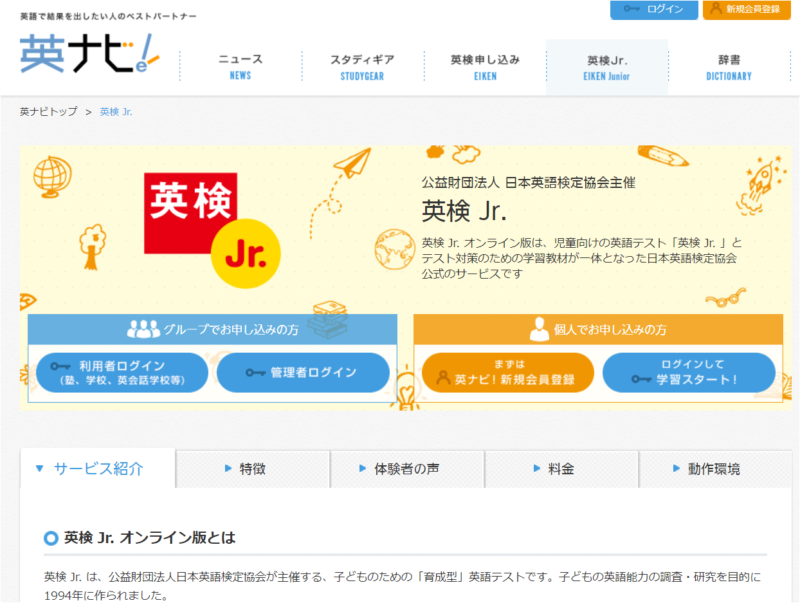800x603 pixels.
Task: Click the red 英検 Jr. logo image
Action: pyautogui.click(x=212, y=230)
